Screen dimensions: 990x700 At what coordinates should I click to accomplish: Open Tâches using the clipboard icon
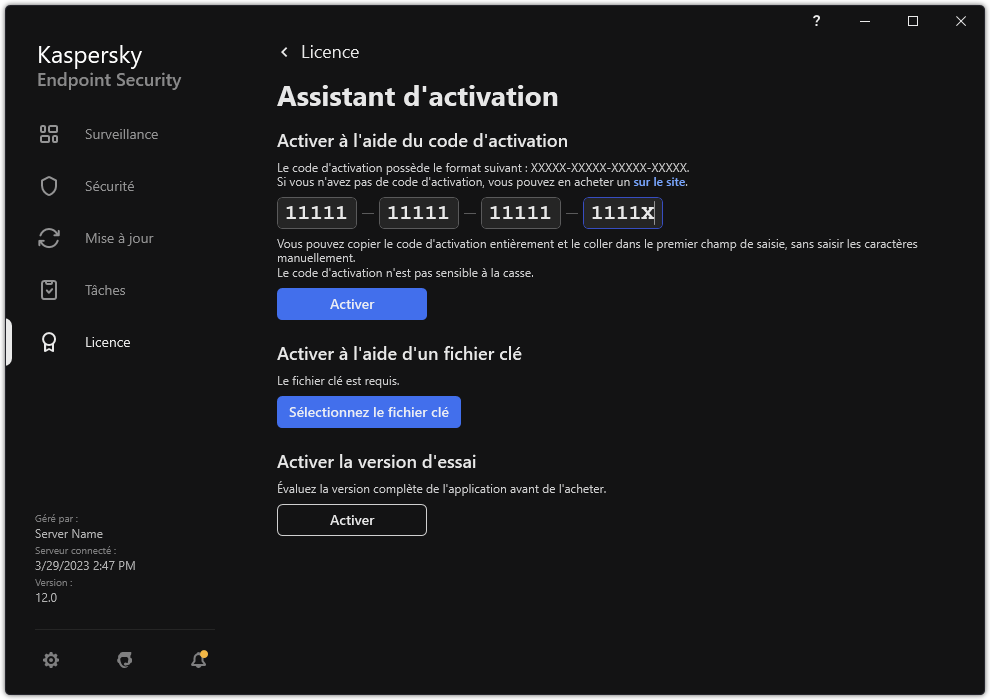[x=49, y=289]
